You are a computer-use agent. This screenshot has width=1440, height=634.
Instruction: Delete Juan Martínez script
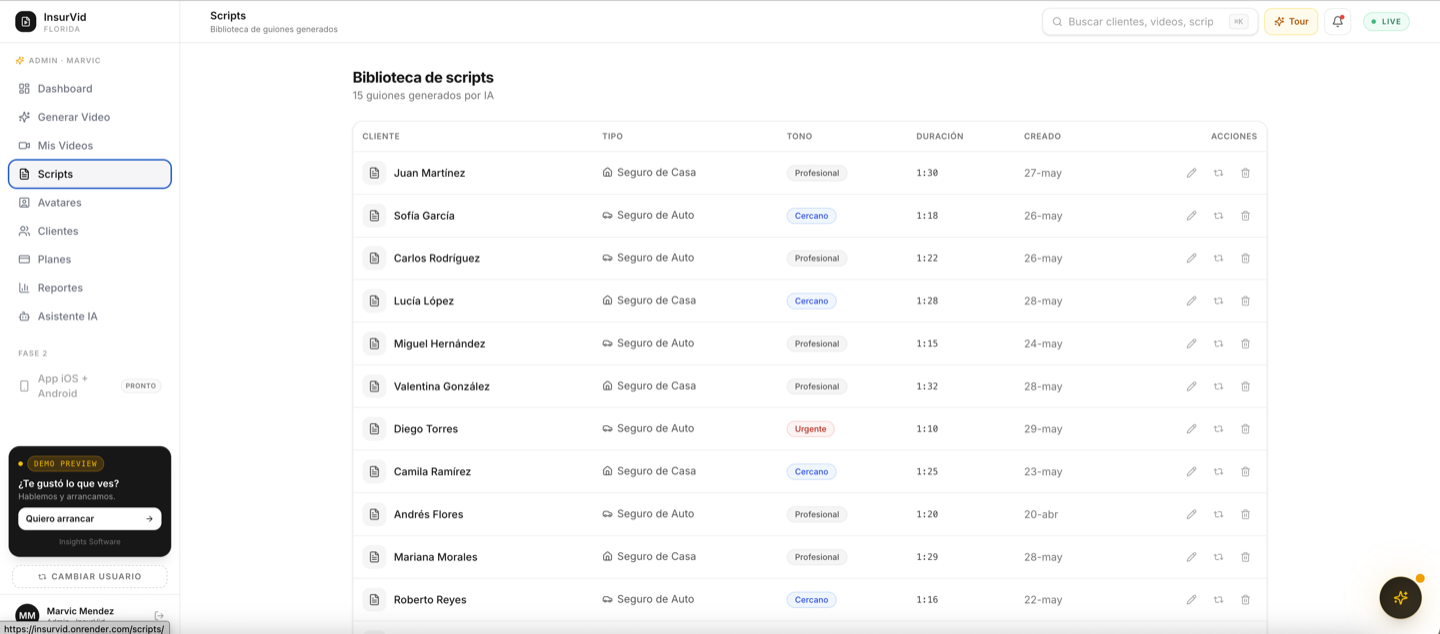(1245, 173)
